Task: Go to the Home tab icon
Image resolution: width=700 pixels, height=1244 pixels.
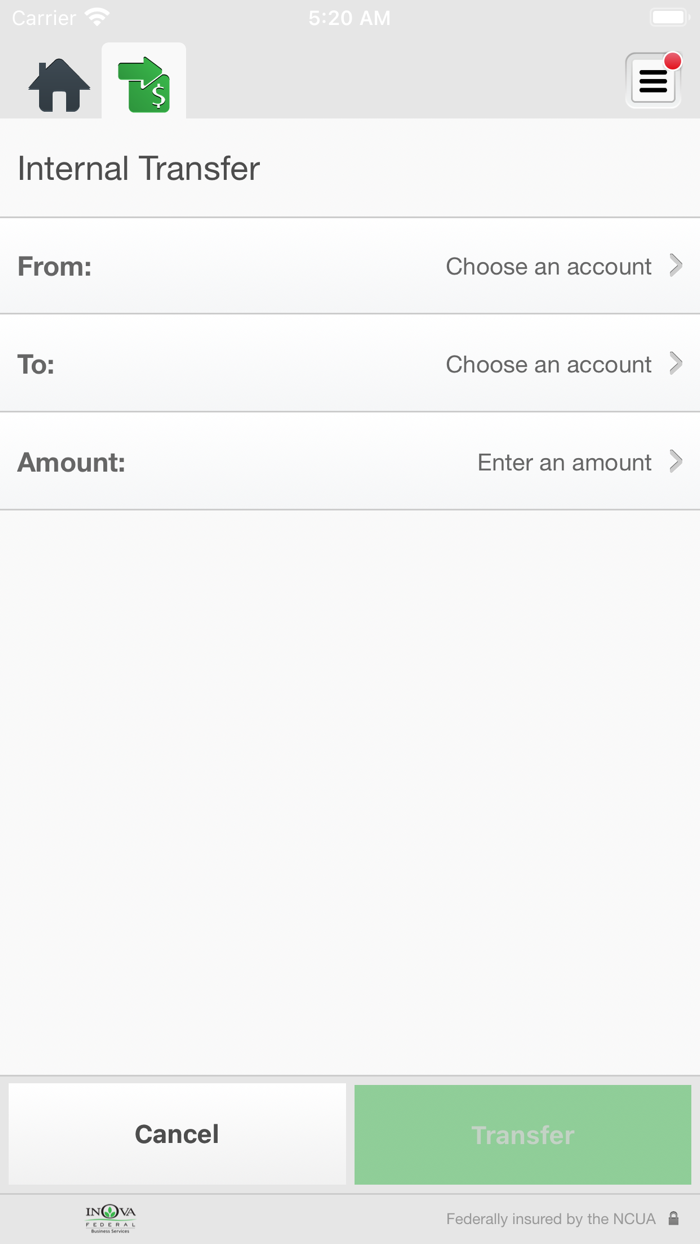Action: (x=59, y=85)
